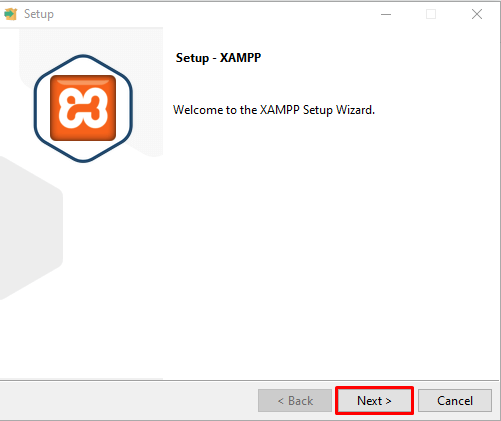501x421 pixels.
Task: Click the red highlight border around Next
Action: coord(374,388)
